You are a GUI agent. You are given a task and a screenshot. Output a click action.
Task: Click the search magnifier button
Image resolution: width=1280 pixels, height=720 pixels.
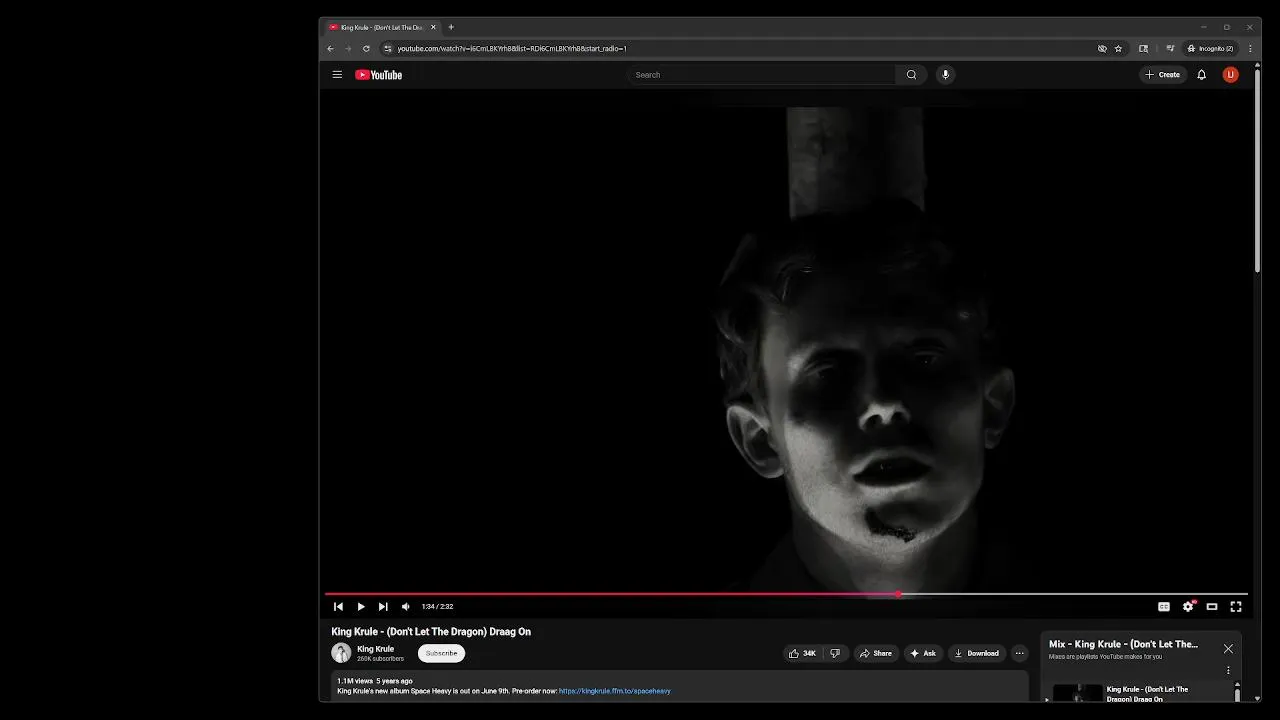(911, 75)
